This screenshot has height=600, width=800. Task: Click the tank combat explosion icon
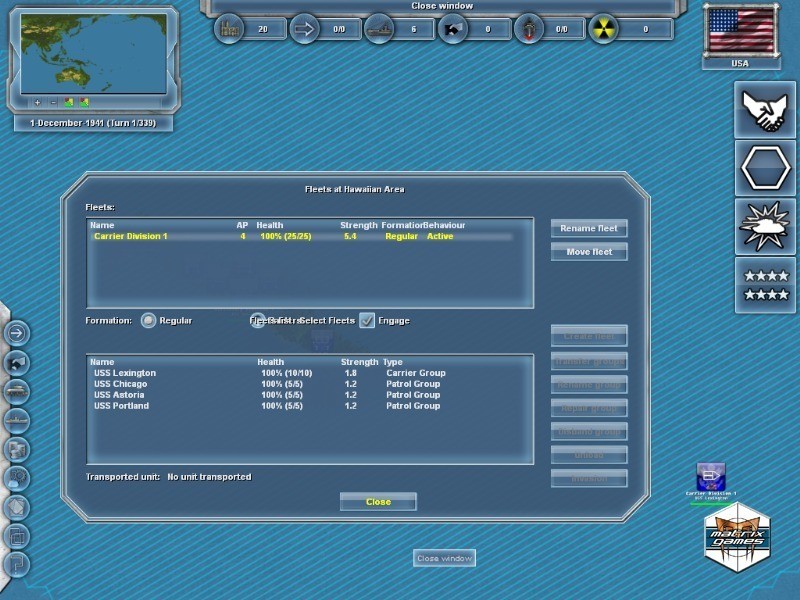click(x=765, y=226)
